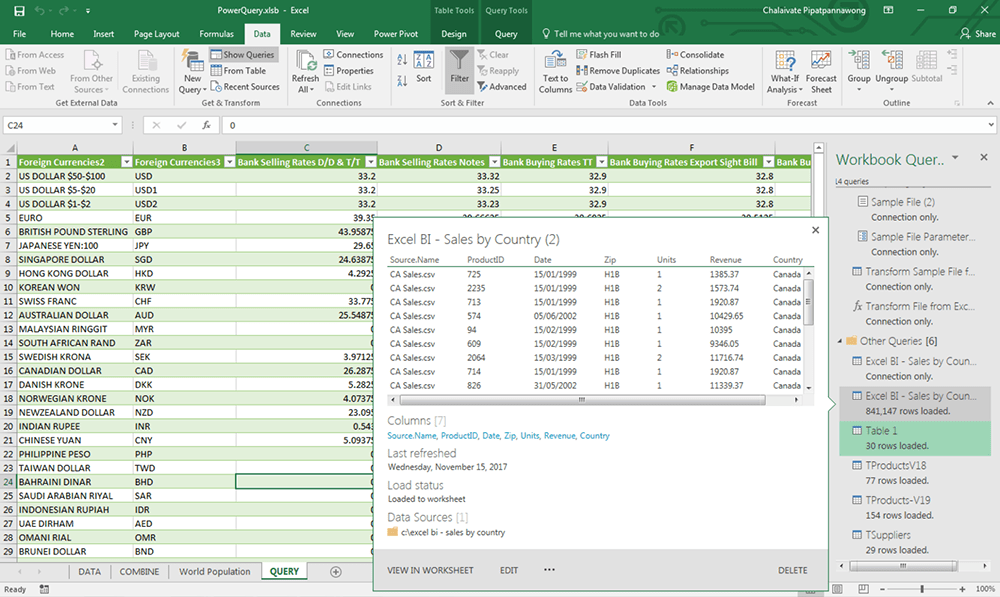The height and width of the screenshot is (597, 1000).
Task: Click the Tell me what you want box
Action: click(x=608, y=33)
